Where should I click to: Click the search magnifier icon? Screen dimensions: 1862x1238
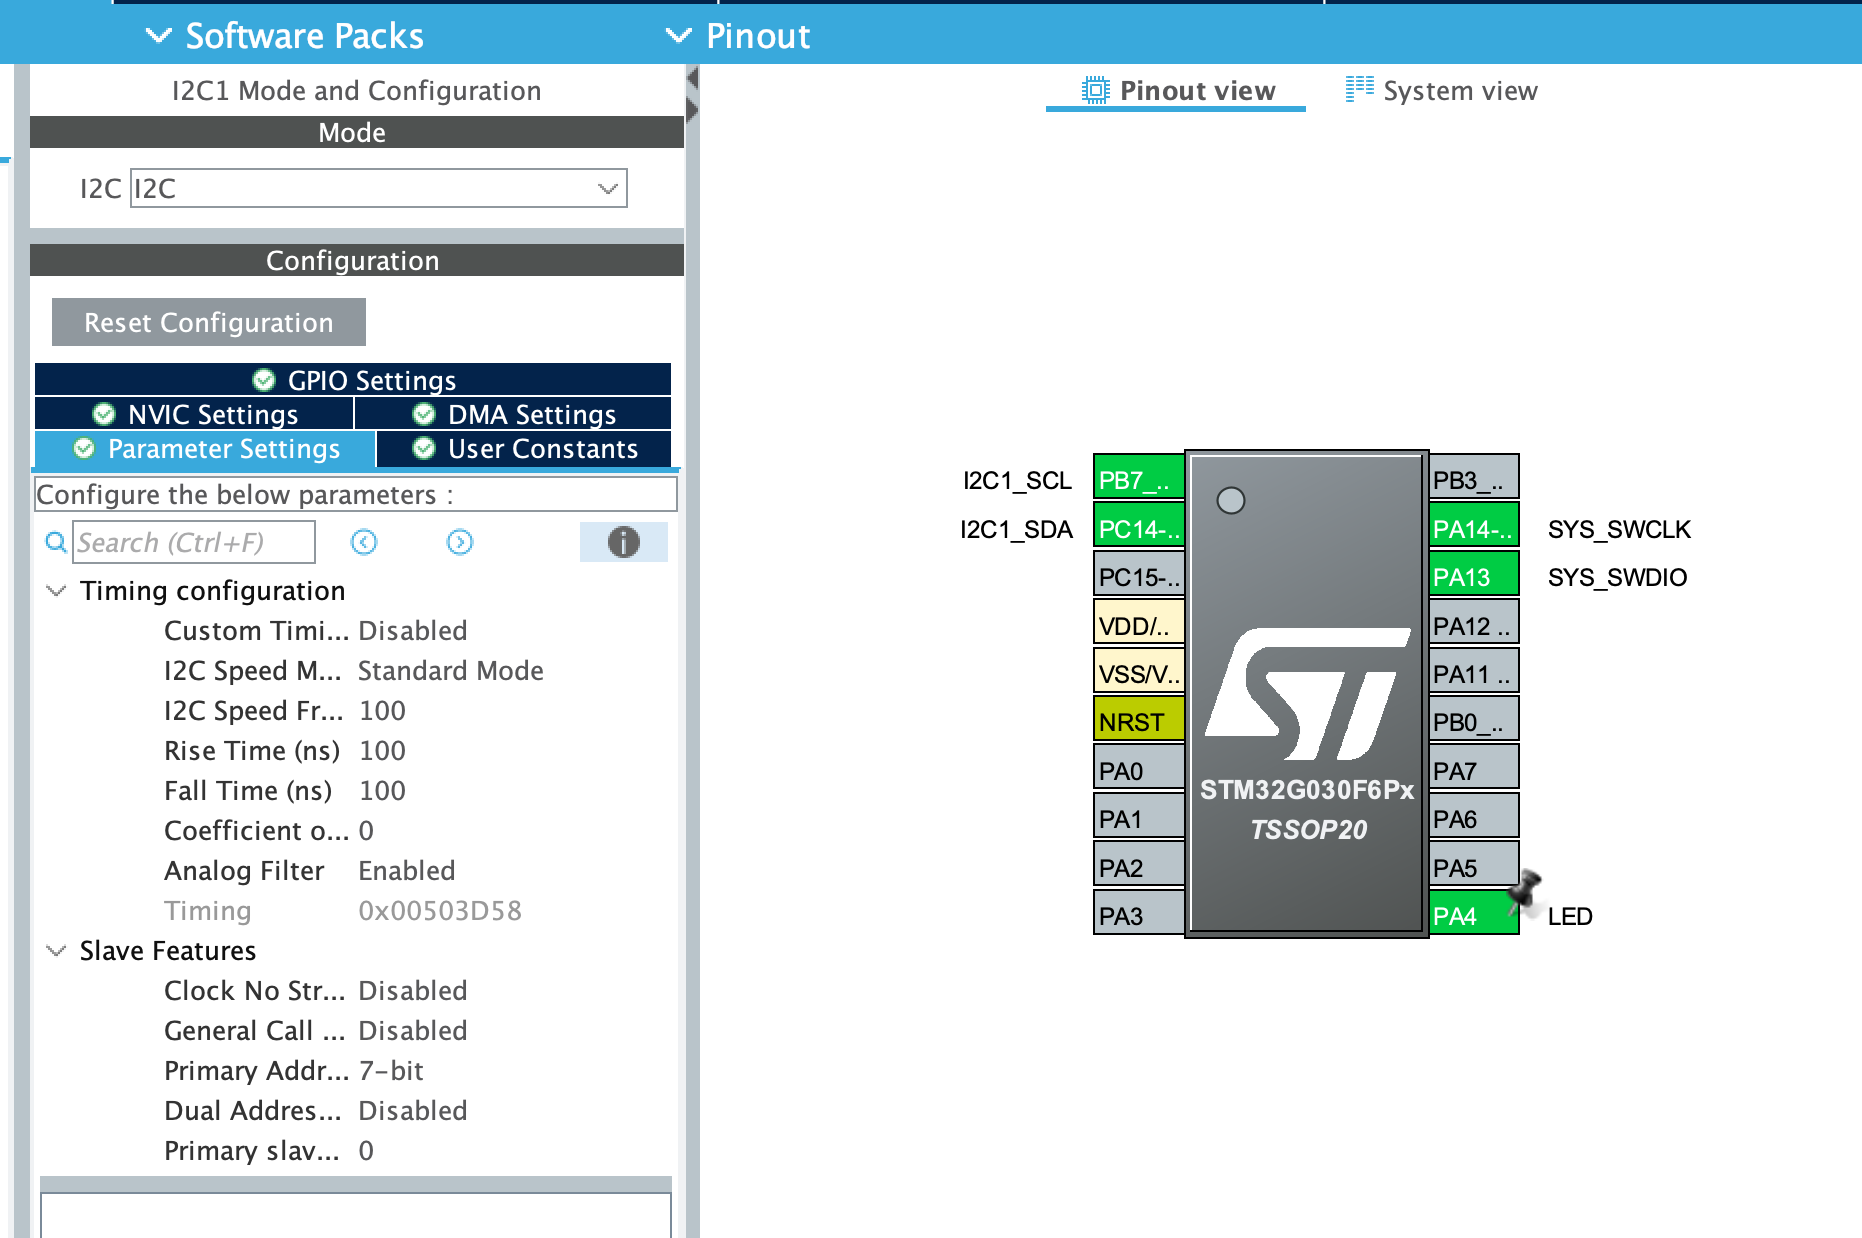pyautogui.click(x=55, y=542)
